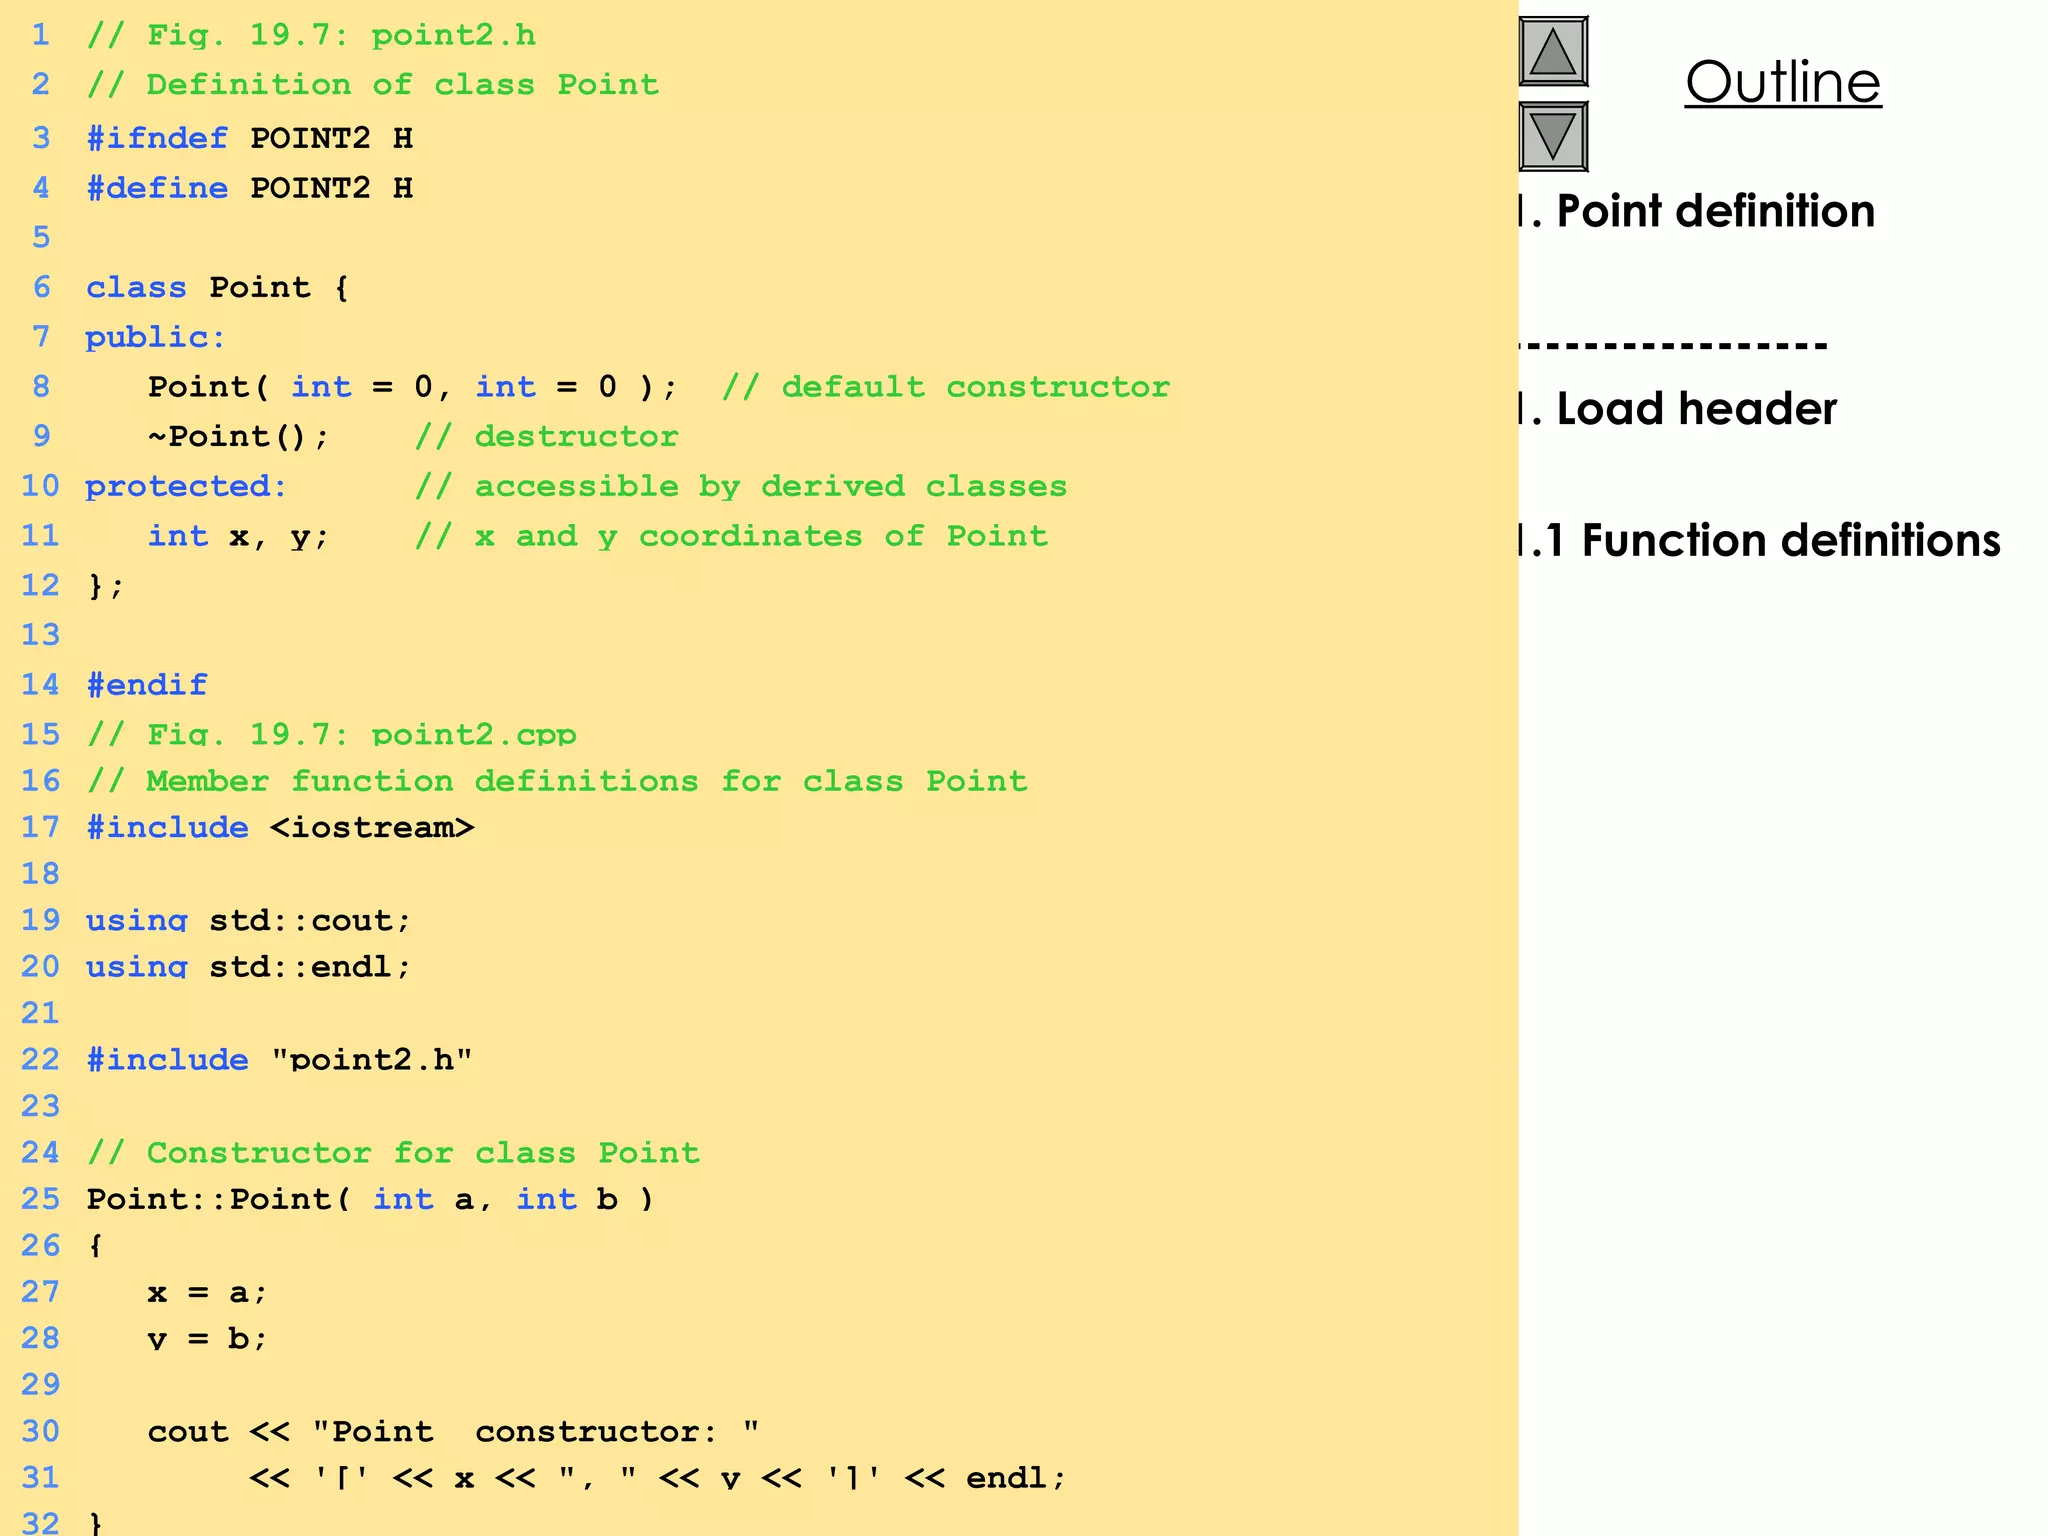Click '// Constructor for class Point' comment

[393, 1152]
